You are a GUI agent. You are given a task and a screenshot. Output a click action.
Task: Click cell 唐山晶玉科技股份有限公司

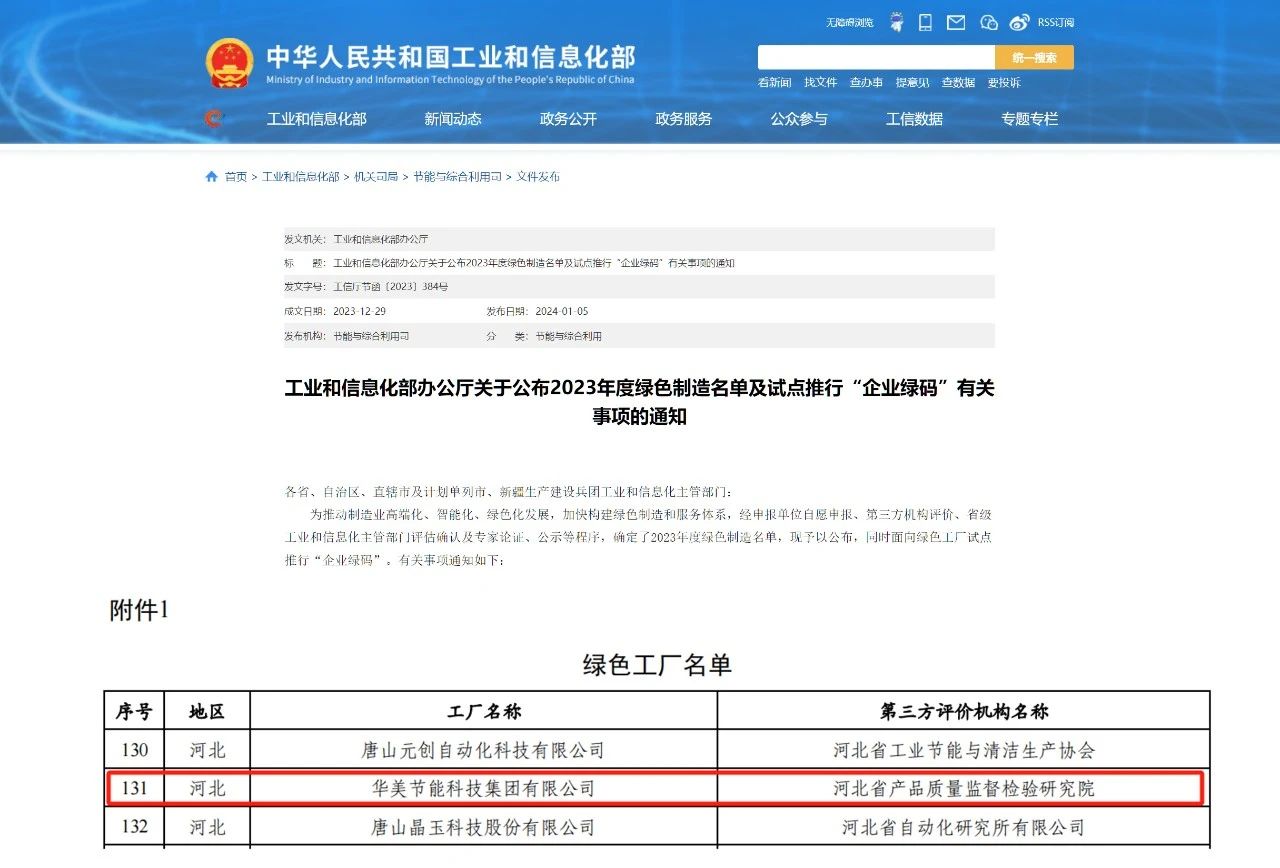point(483,827)
